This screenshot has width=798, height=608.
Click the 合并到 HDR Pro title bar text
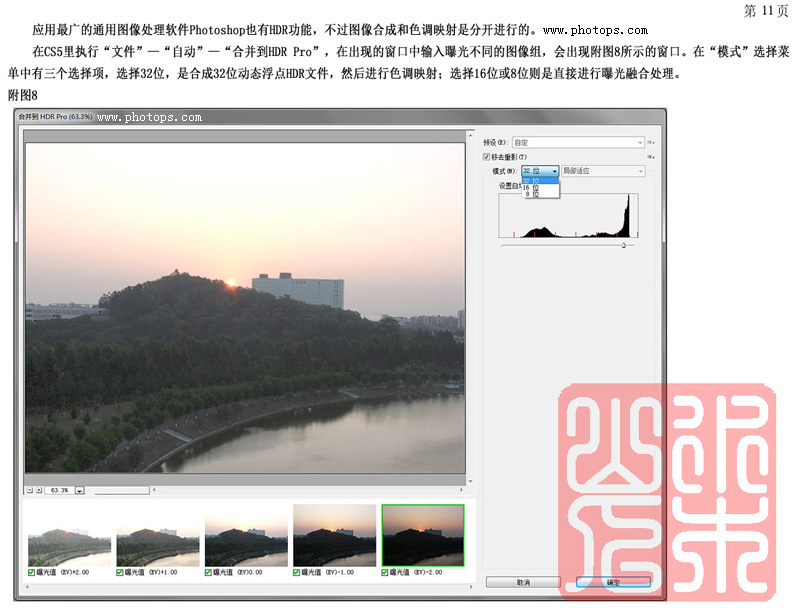55,117
